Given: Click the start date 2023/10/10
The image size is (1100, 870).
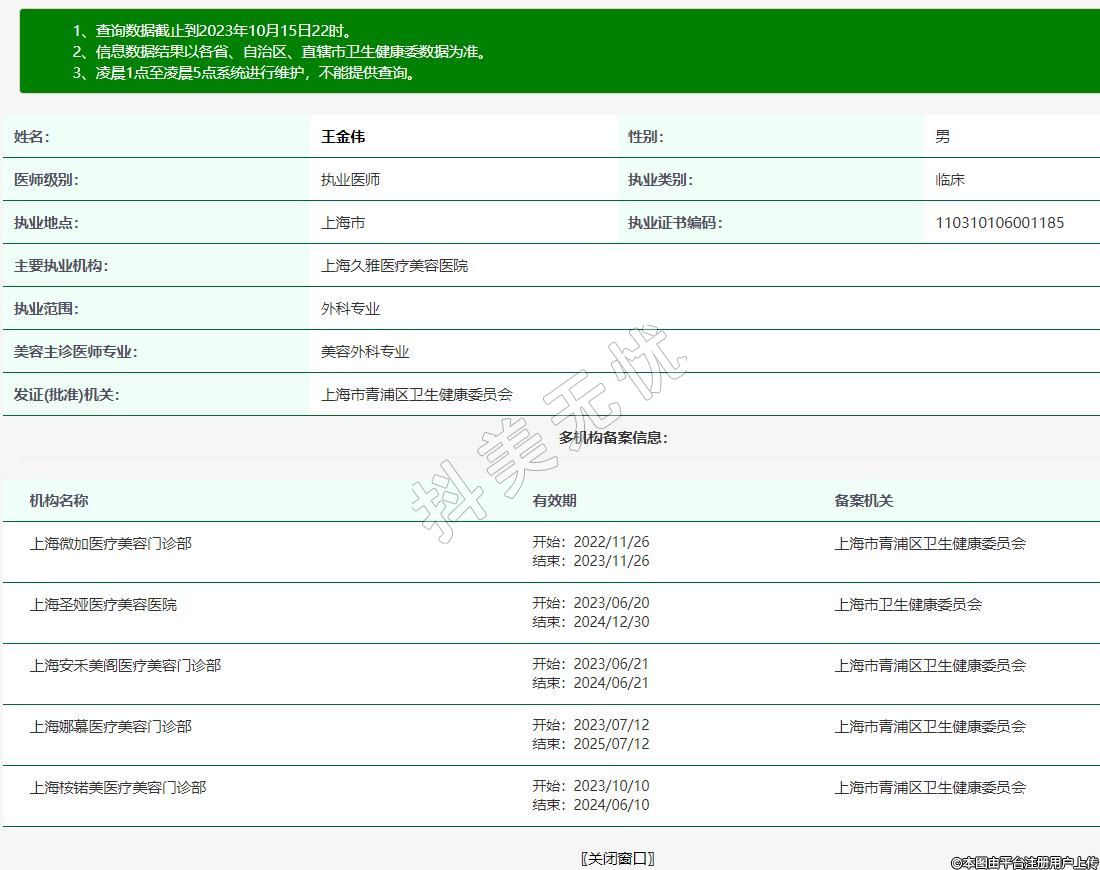Looking at the screenshot, I should pyautogui.click(x=611, y=786).
